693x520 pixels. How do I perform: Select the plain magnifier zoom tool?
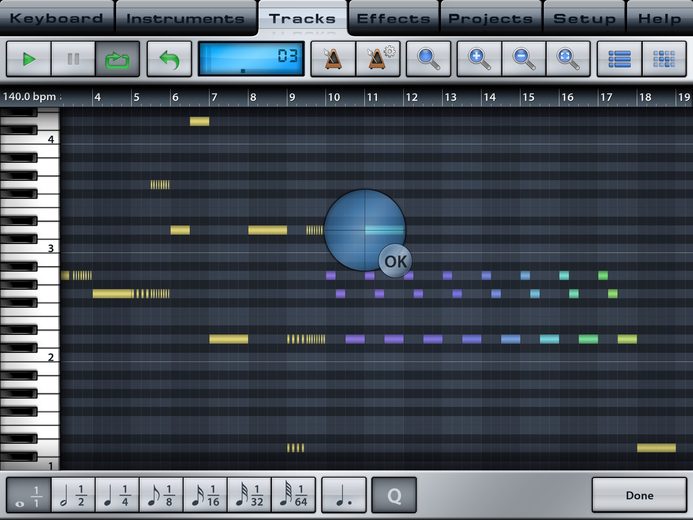pyautogui.click(x=428, y=59)
